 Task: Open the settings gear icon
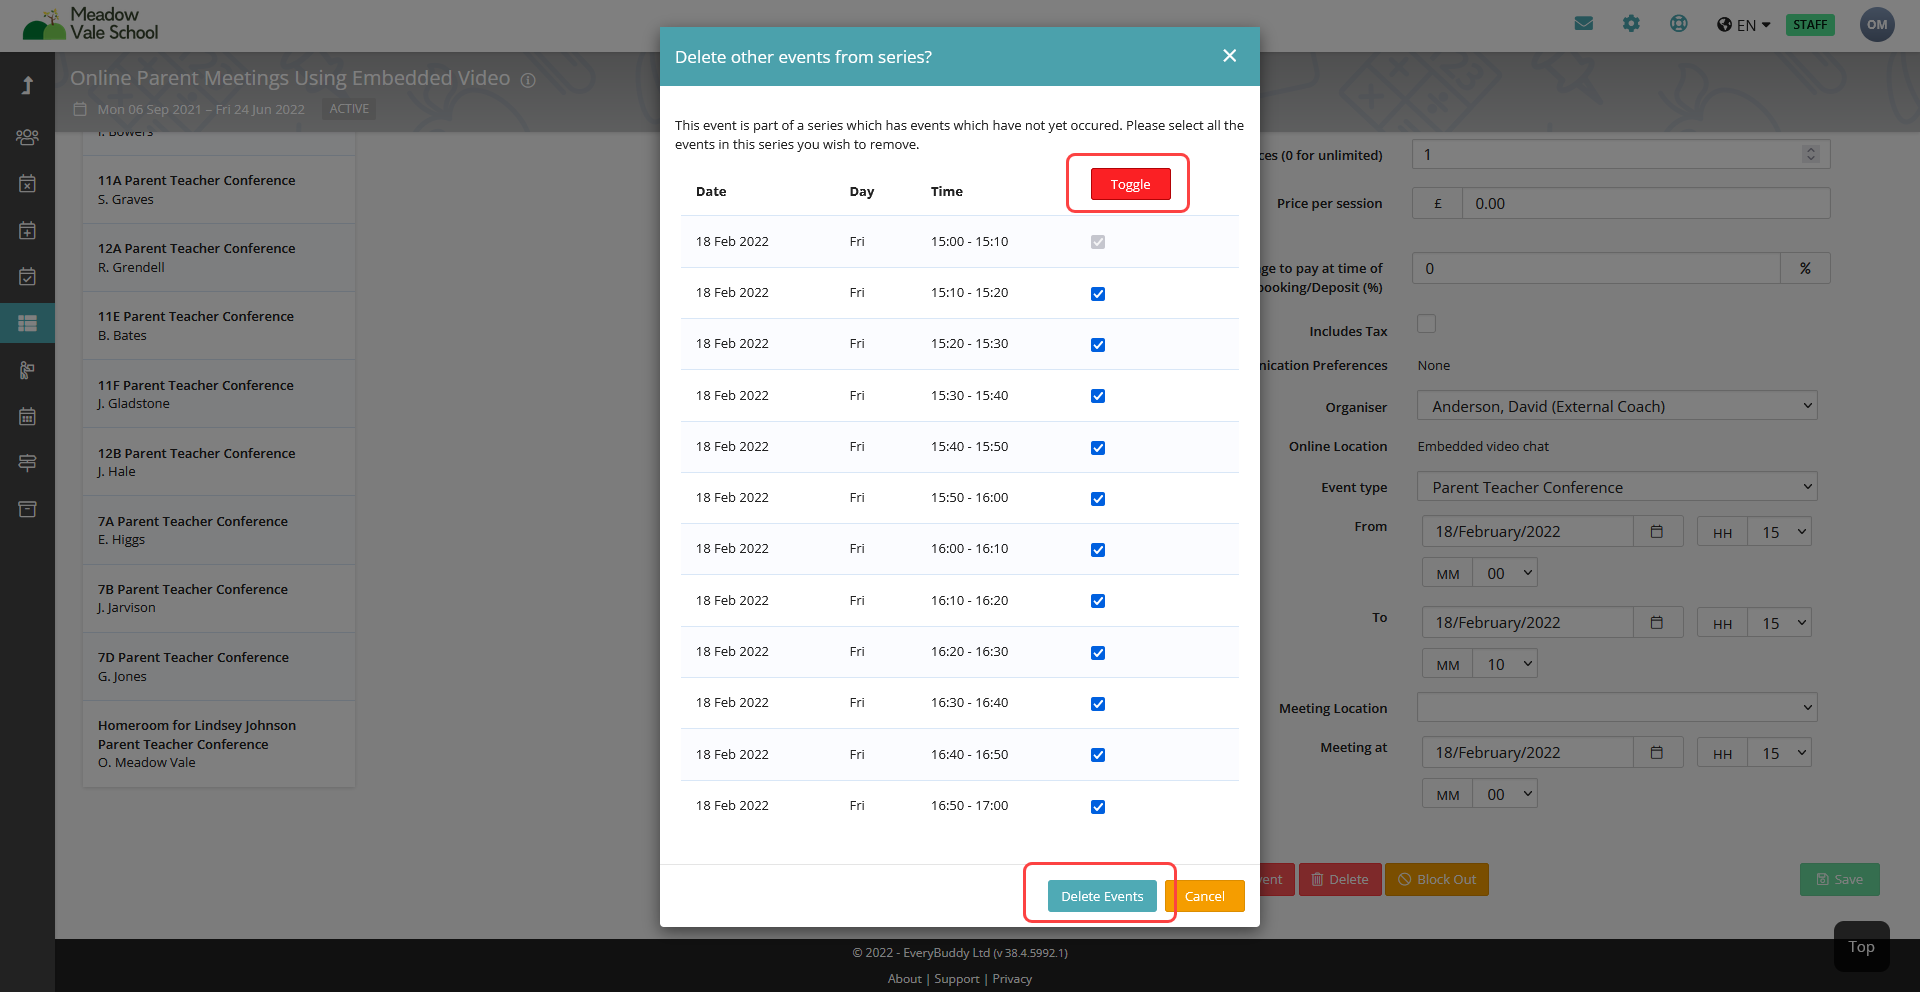1631,23
